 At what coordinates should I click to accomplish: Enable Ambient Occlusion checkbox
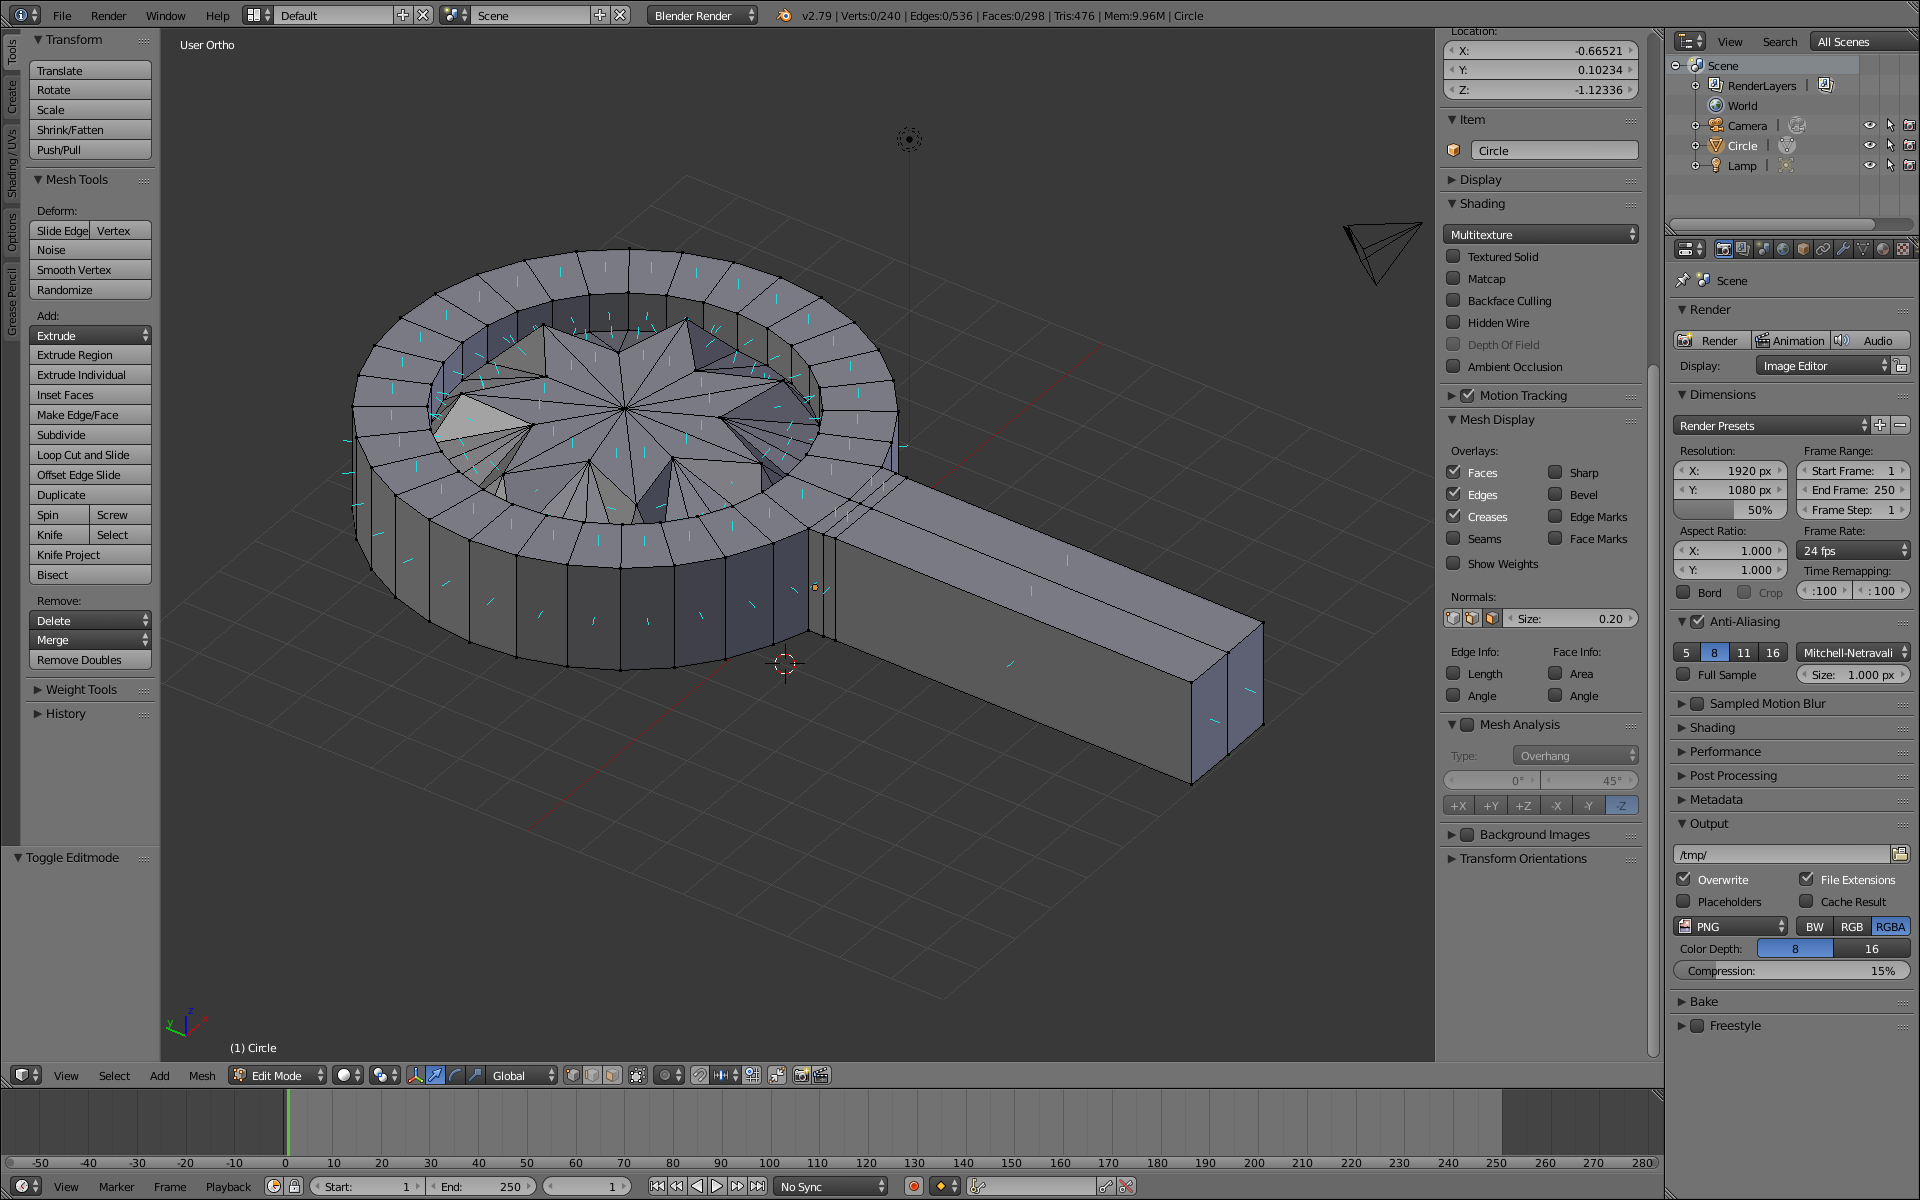(x=1453, y=366)
